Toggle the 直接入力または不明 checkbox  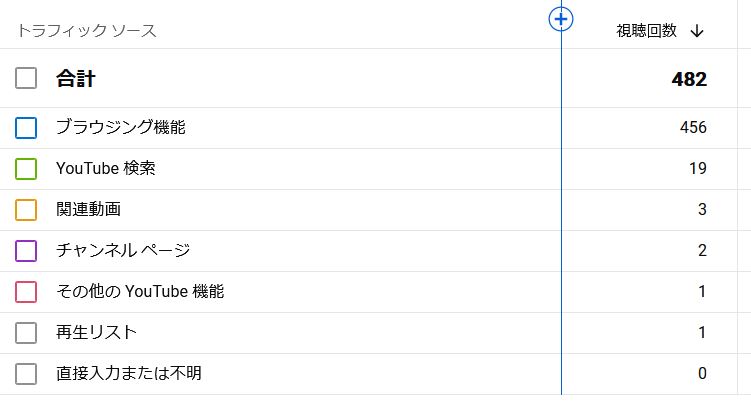[27, 374]
